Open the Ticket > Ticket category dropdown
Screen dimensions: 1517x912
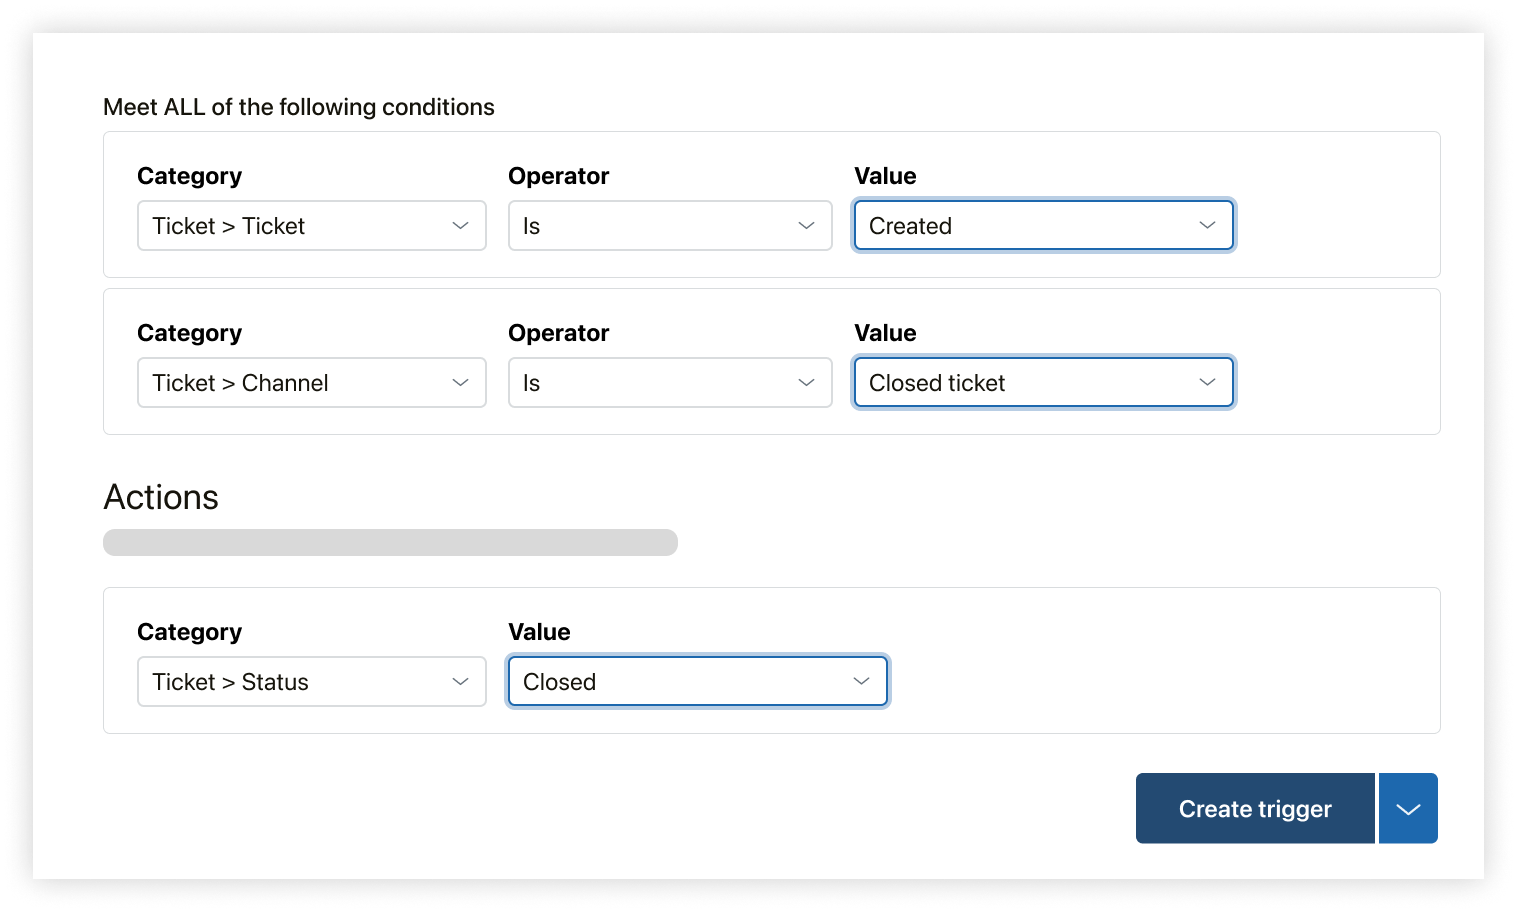(300, 226)
